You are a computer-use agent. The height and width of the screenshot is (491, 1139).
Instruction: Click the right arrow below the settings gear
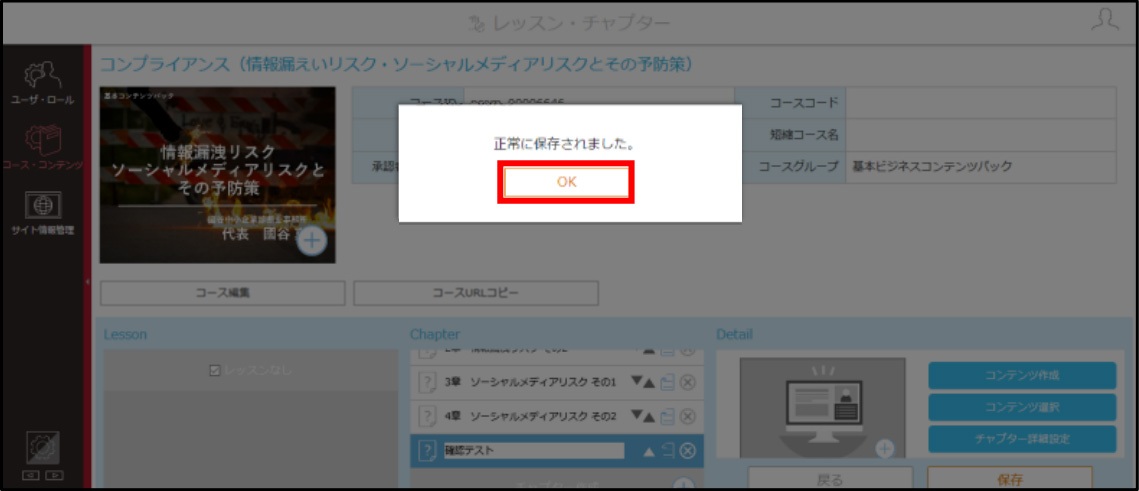point(54,476)
